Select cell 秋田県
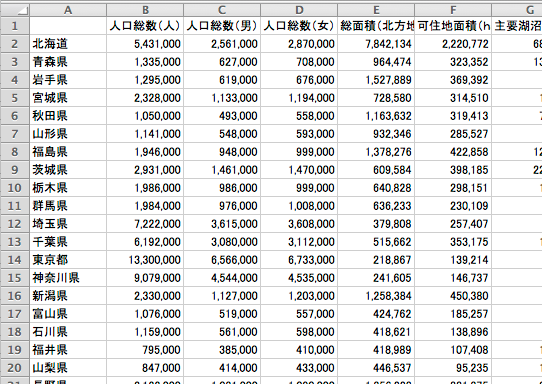This screenshot has width=542, height=384. [68, 116]
